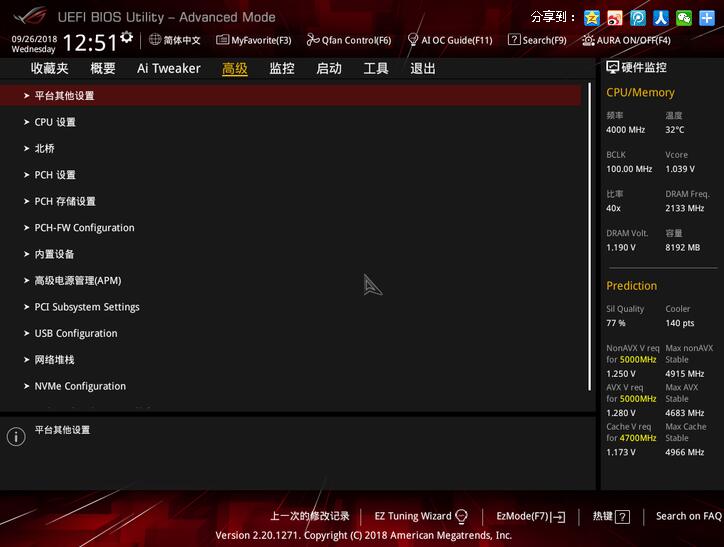Screen dimensions: 724x547
Task: Click the AI OC Guide bulb icon
Action: [x=413, y=40]
